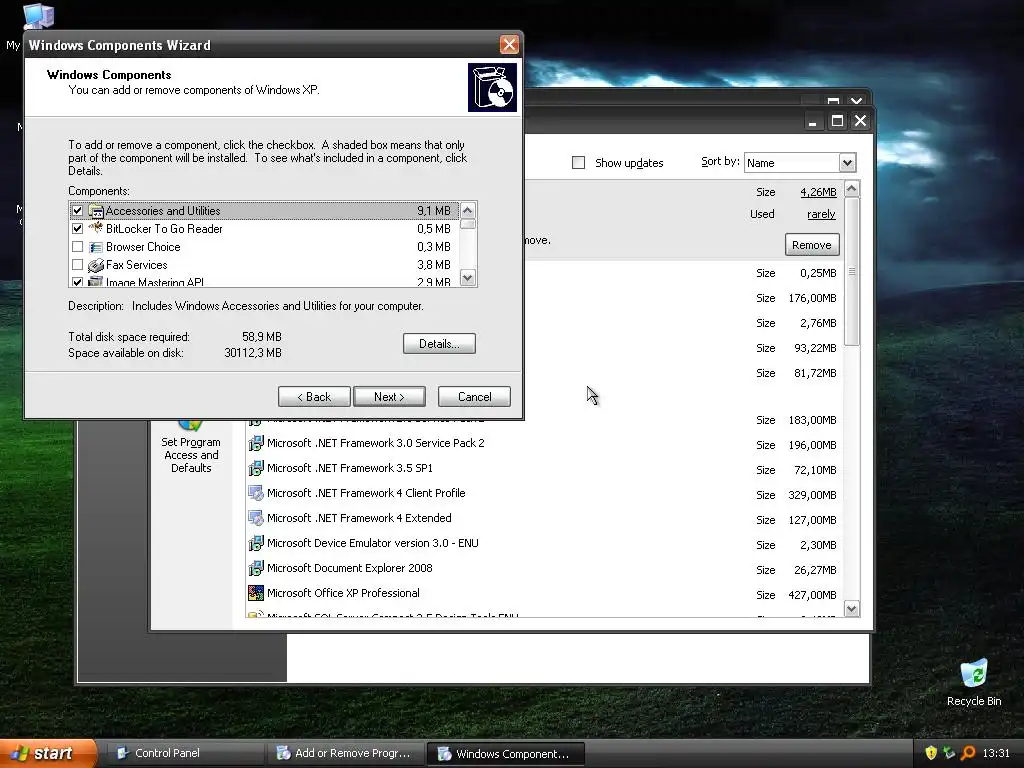Check the Browser Choice checkbox
The width and height of the screenshot is (1024, 768).
(x=78, y=247)
